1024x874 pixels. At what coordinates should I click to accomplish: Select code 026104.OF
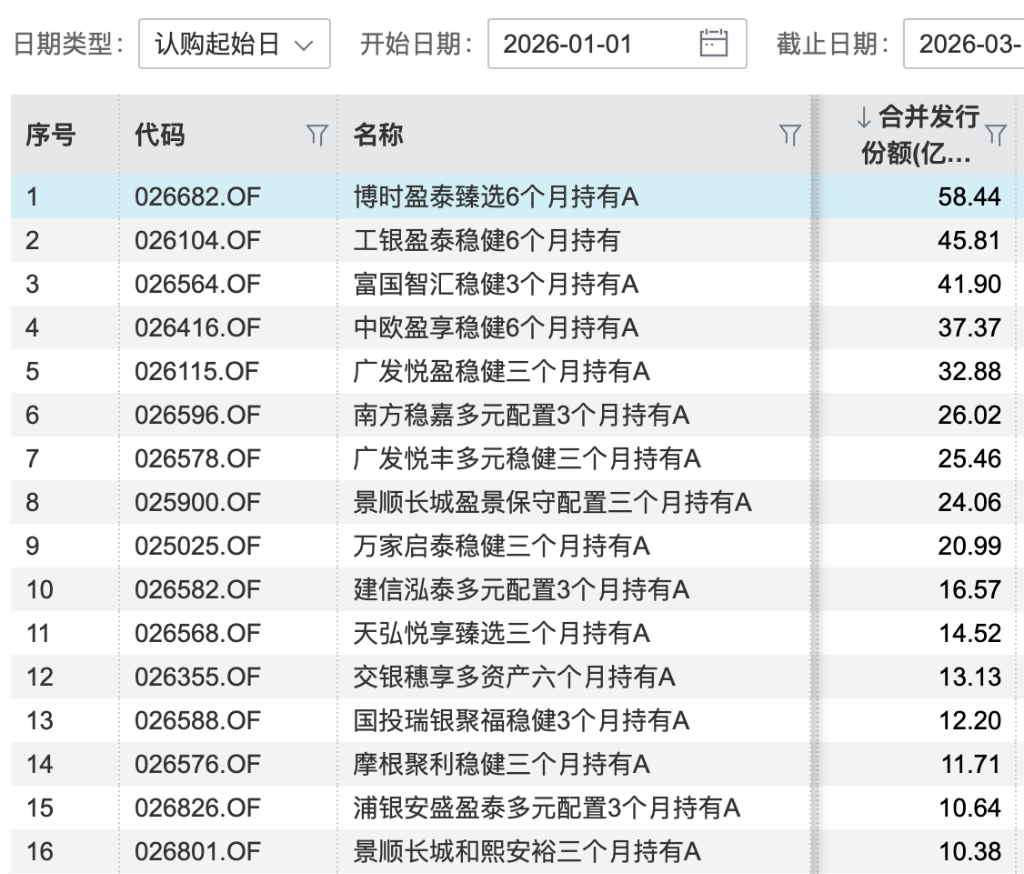click(x=197, y=240)
